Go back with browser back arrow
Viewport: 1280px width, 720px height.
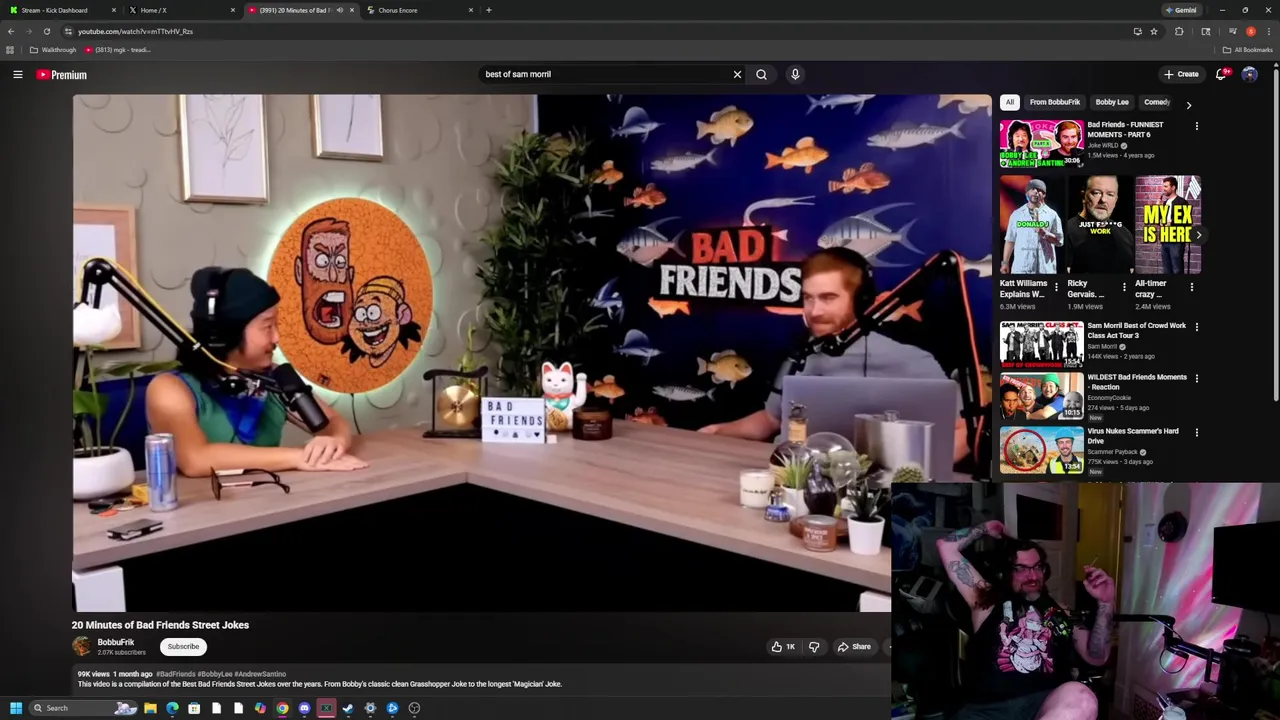coord(11,31)
